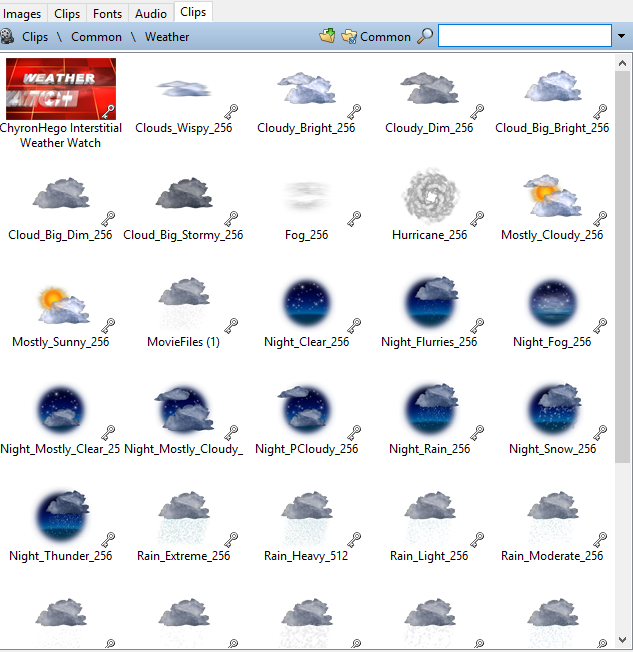The image size is (633, 652).
Task: Open the Audio tab
Action: pos(151,13)
